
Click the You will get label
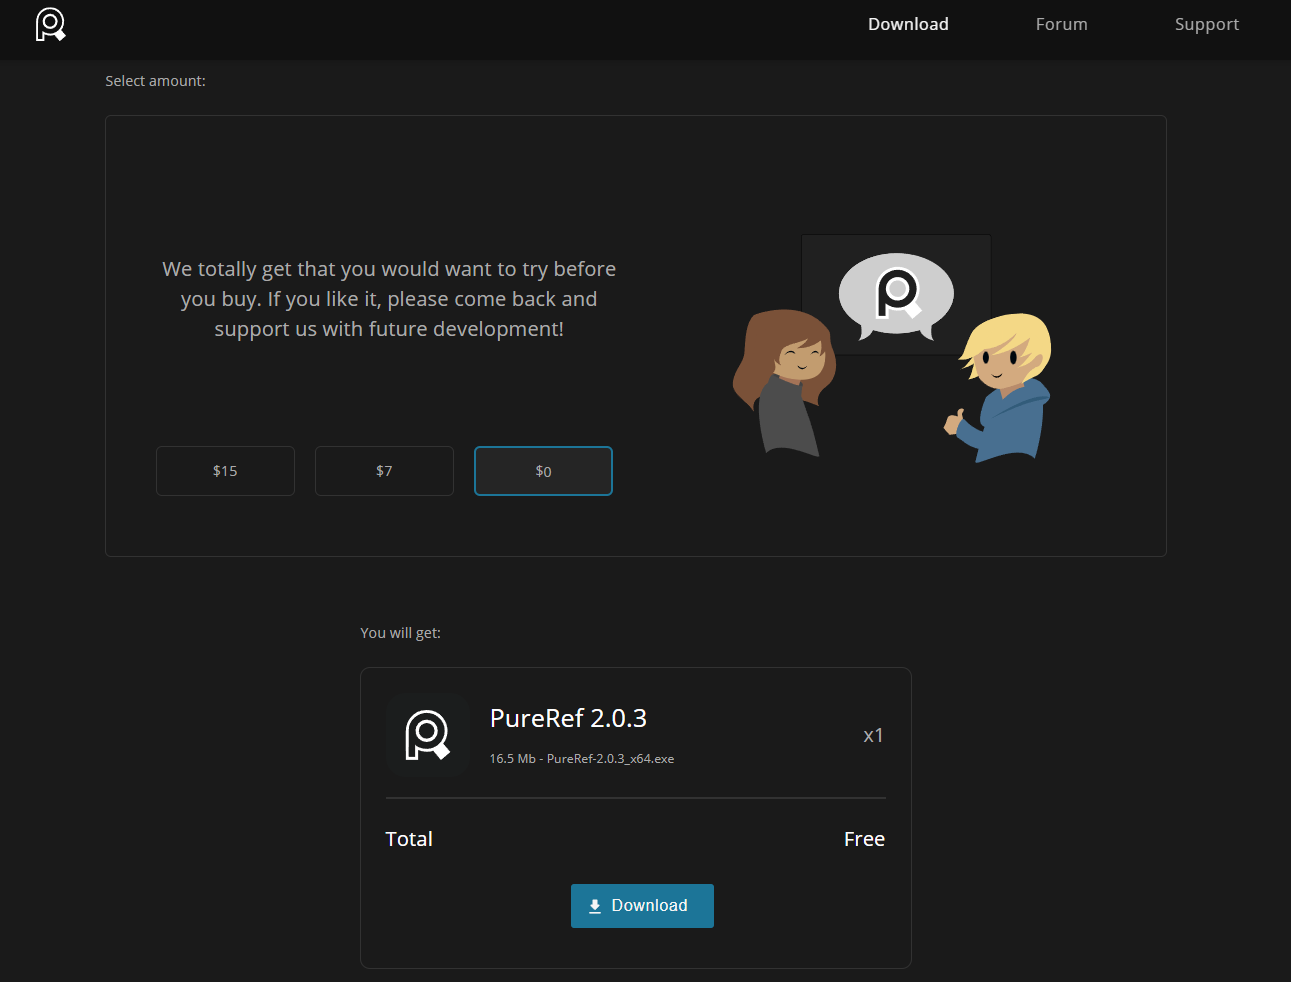tap(400, 633)
